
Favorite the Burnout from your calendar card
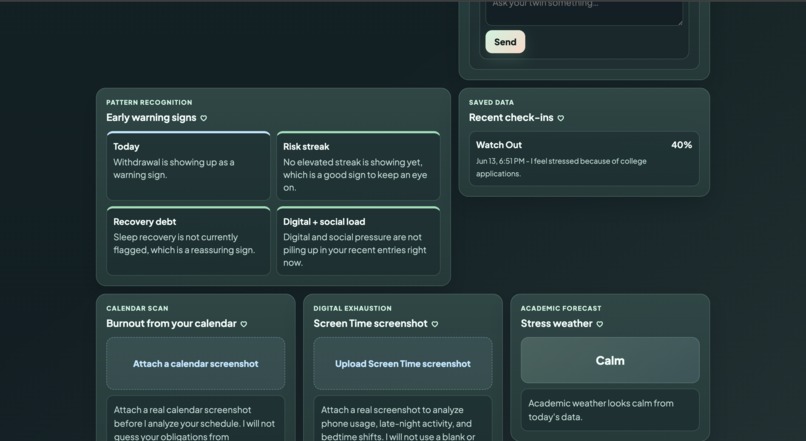click(244, 324)
